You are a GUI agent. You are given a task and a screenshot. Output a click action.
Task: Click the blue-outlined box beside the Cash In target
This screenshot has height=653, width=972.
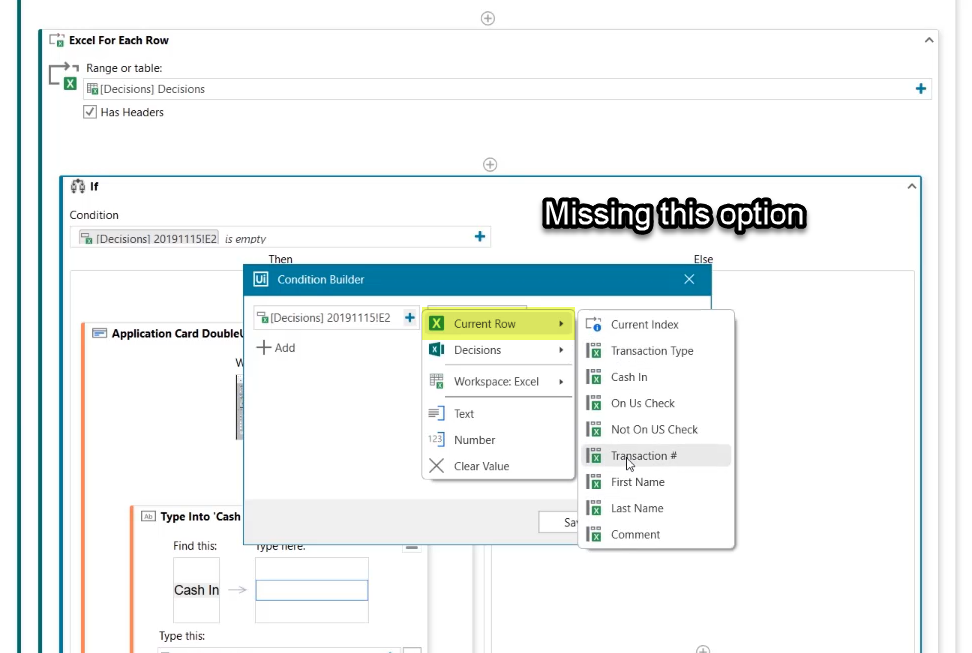(x=312, y=590)
